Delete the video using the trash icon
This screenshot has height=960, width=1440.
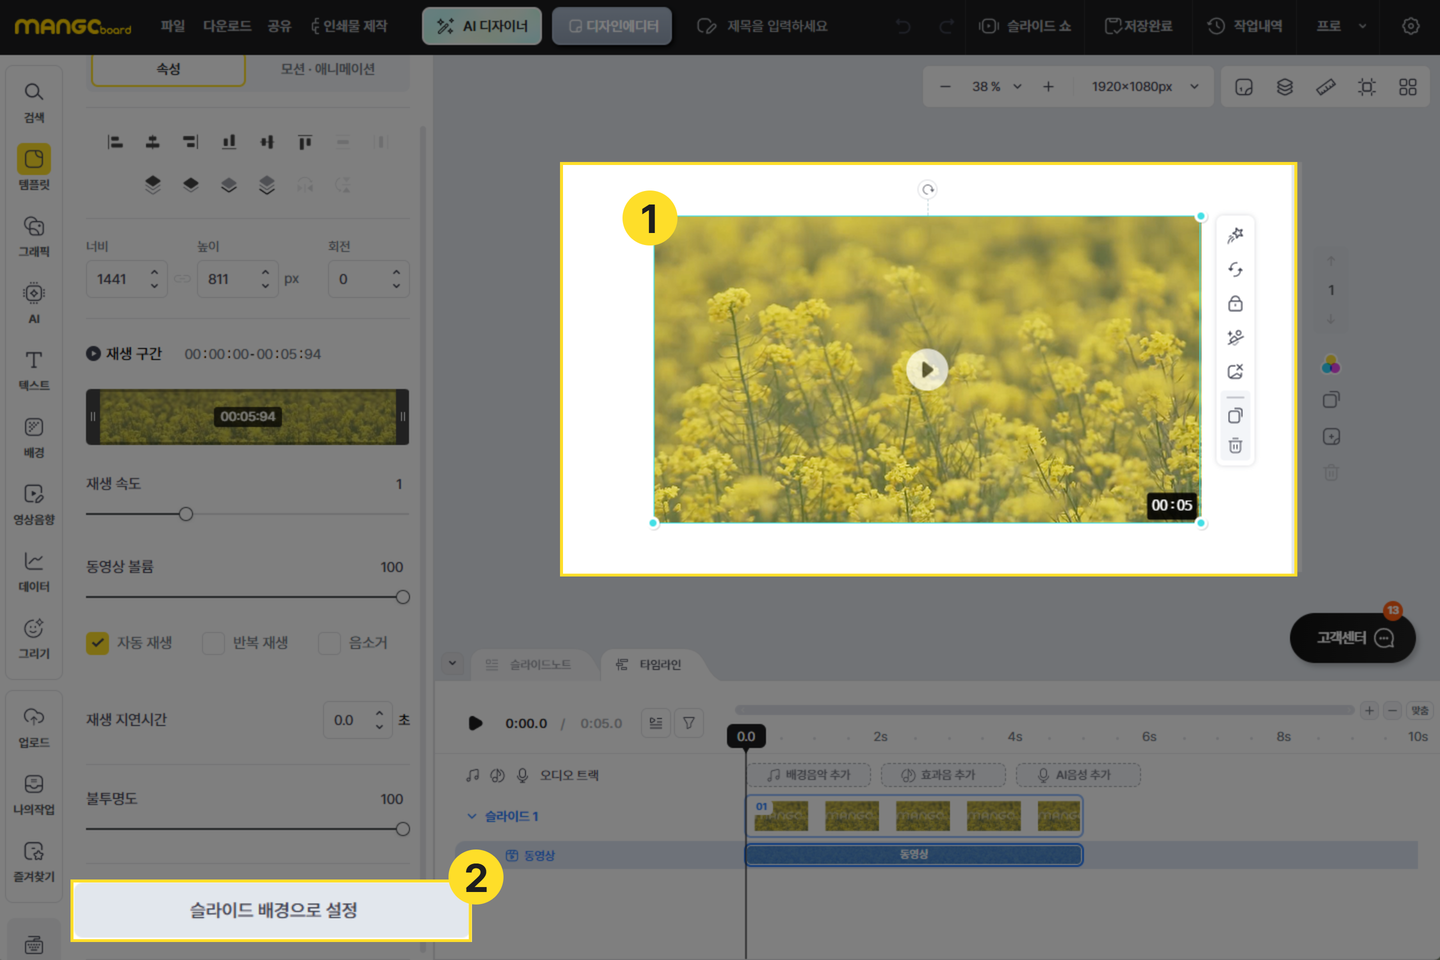(x=1235, y=446)
